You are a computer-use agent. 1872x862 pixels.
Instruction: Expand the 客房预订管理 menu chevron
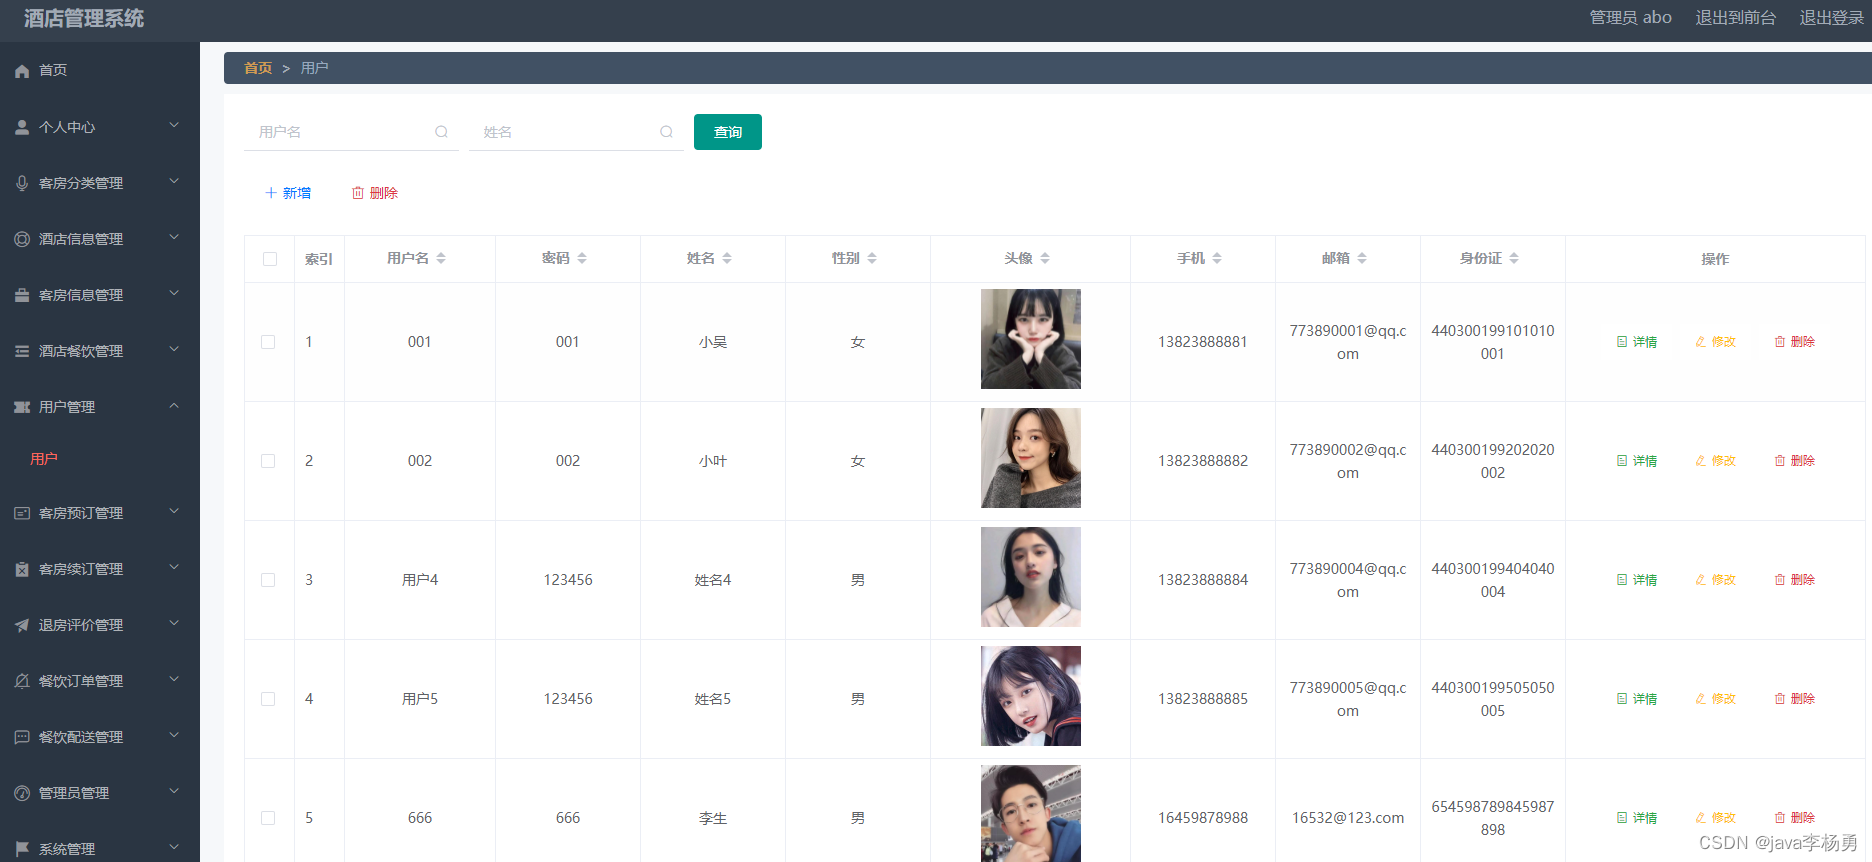174,511
